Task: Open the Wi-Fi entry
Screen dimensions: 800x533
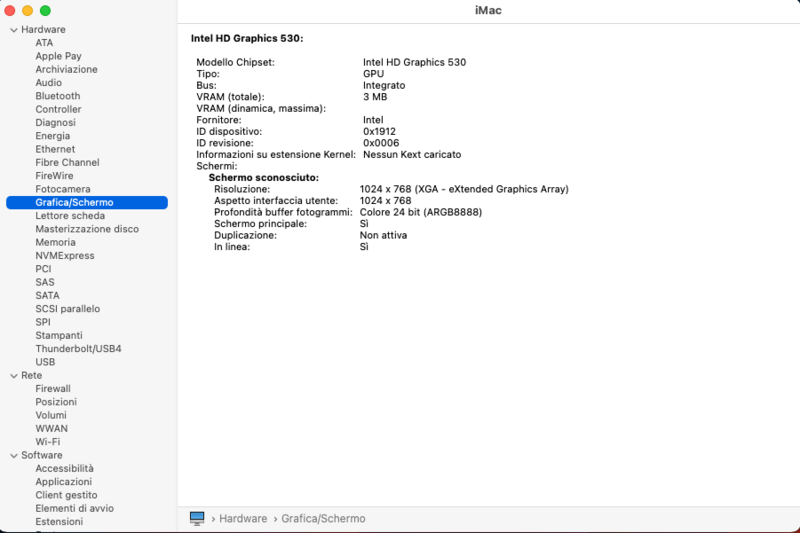Action: tap(48, 442)
